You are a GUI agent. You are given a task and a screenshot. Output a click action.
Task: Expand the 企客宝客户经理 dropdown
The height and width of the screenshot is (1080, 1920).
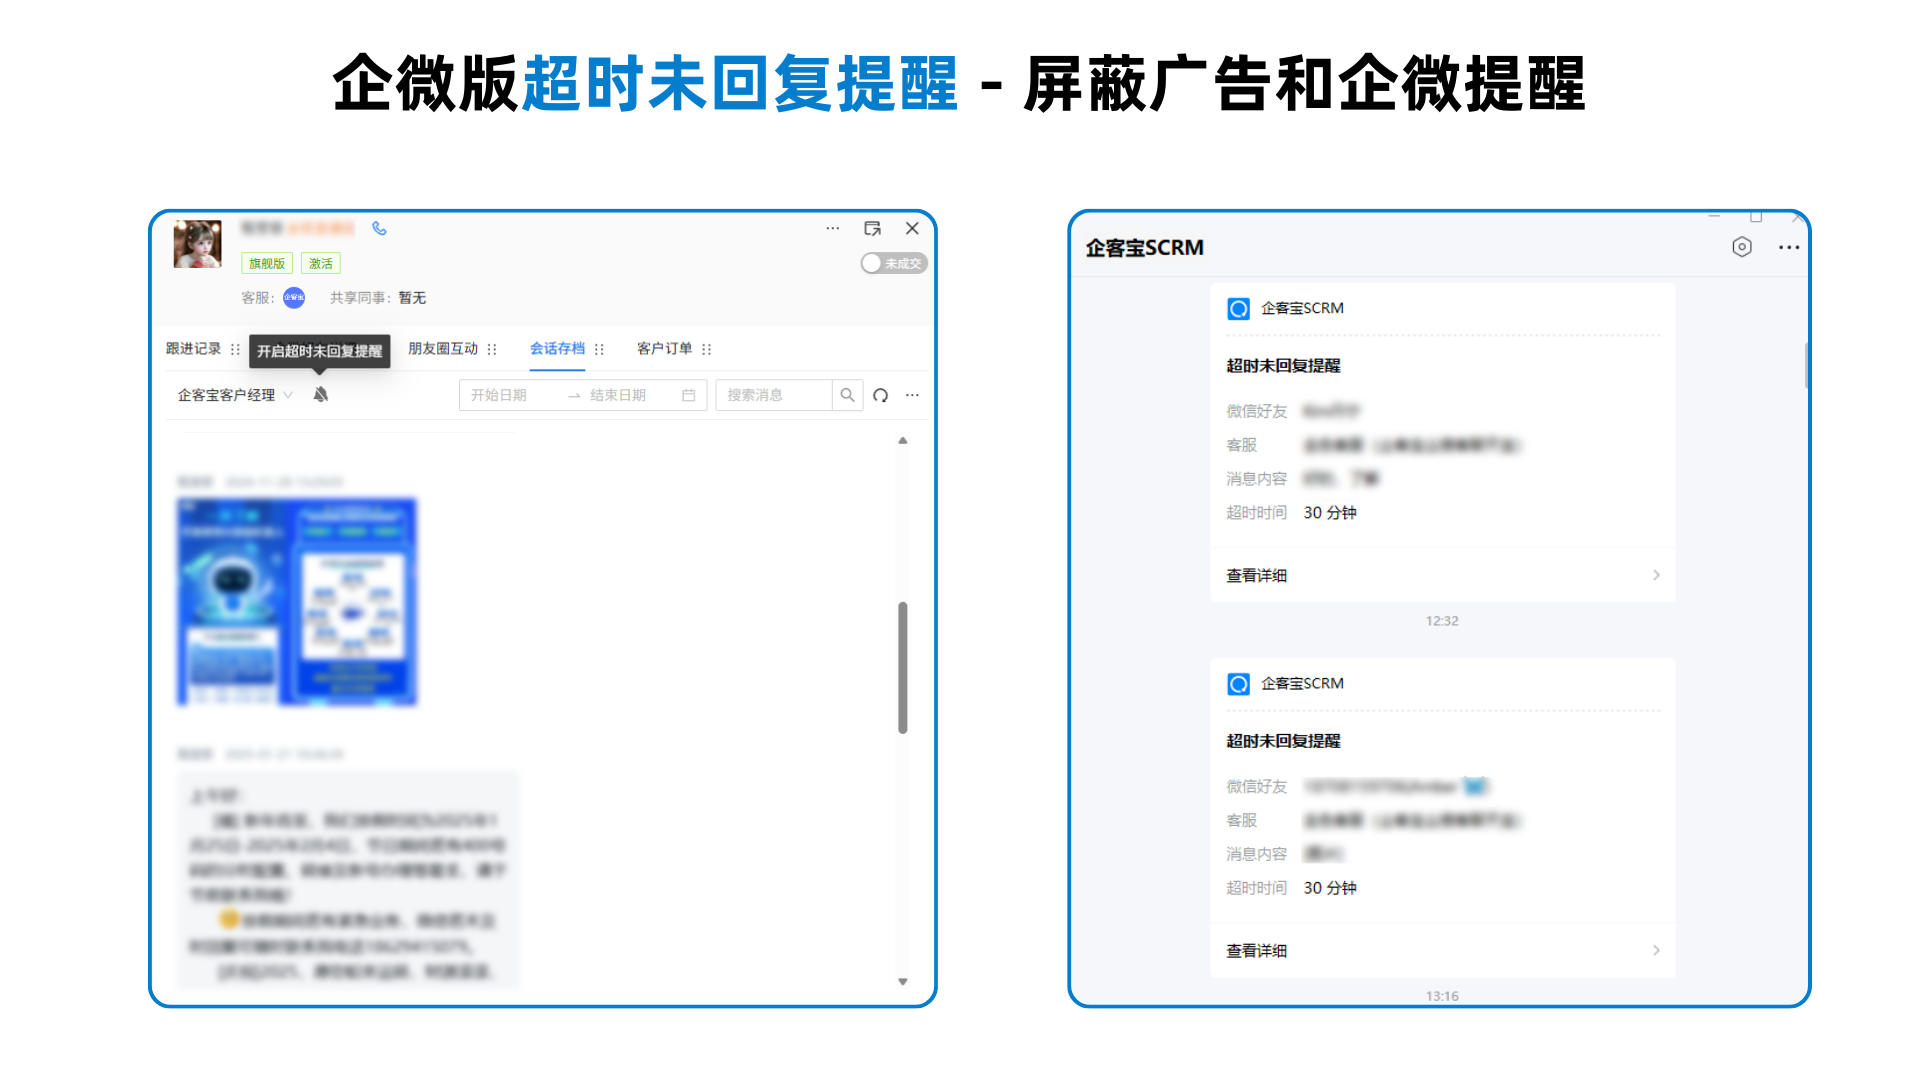coord(235,395)
